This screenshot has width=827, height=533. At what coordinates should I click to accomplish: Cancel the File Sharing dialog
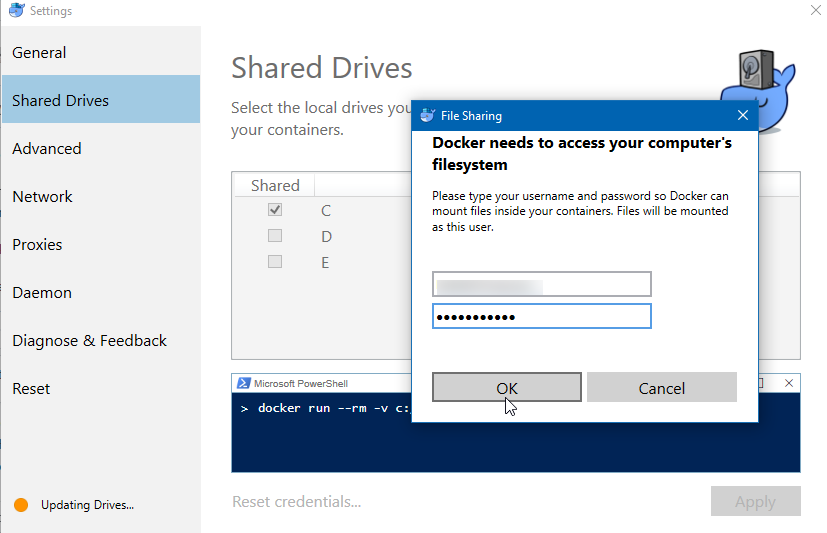661,387
